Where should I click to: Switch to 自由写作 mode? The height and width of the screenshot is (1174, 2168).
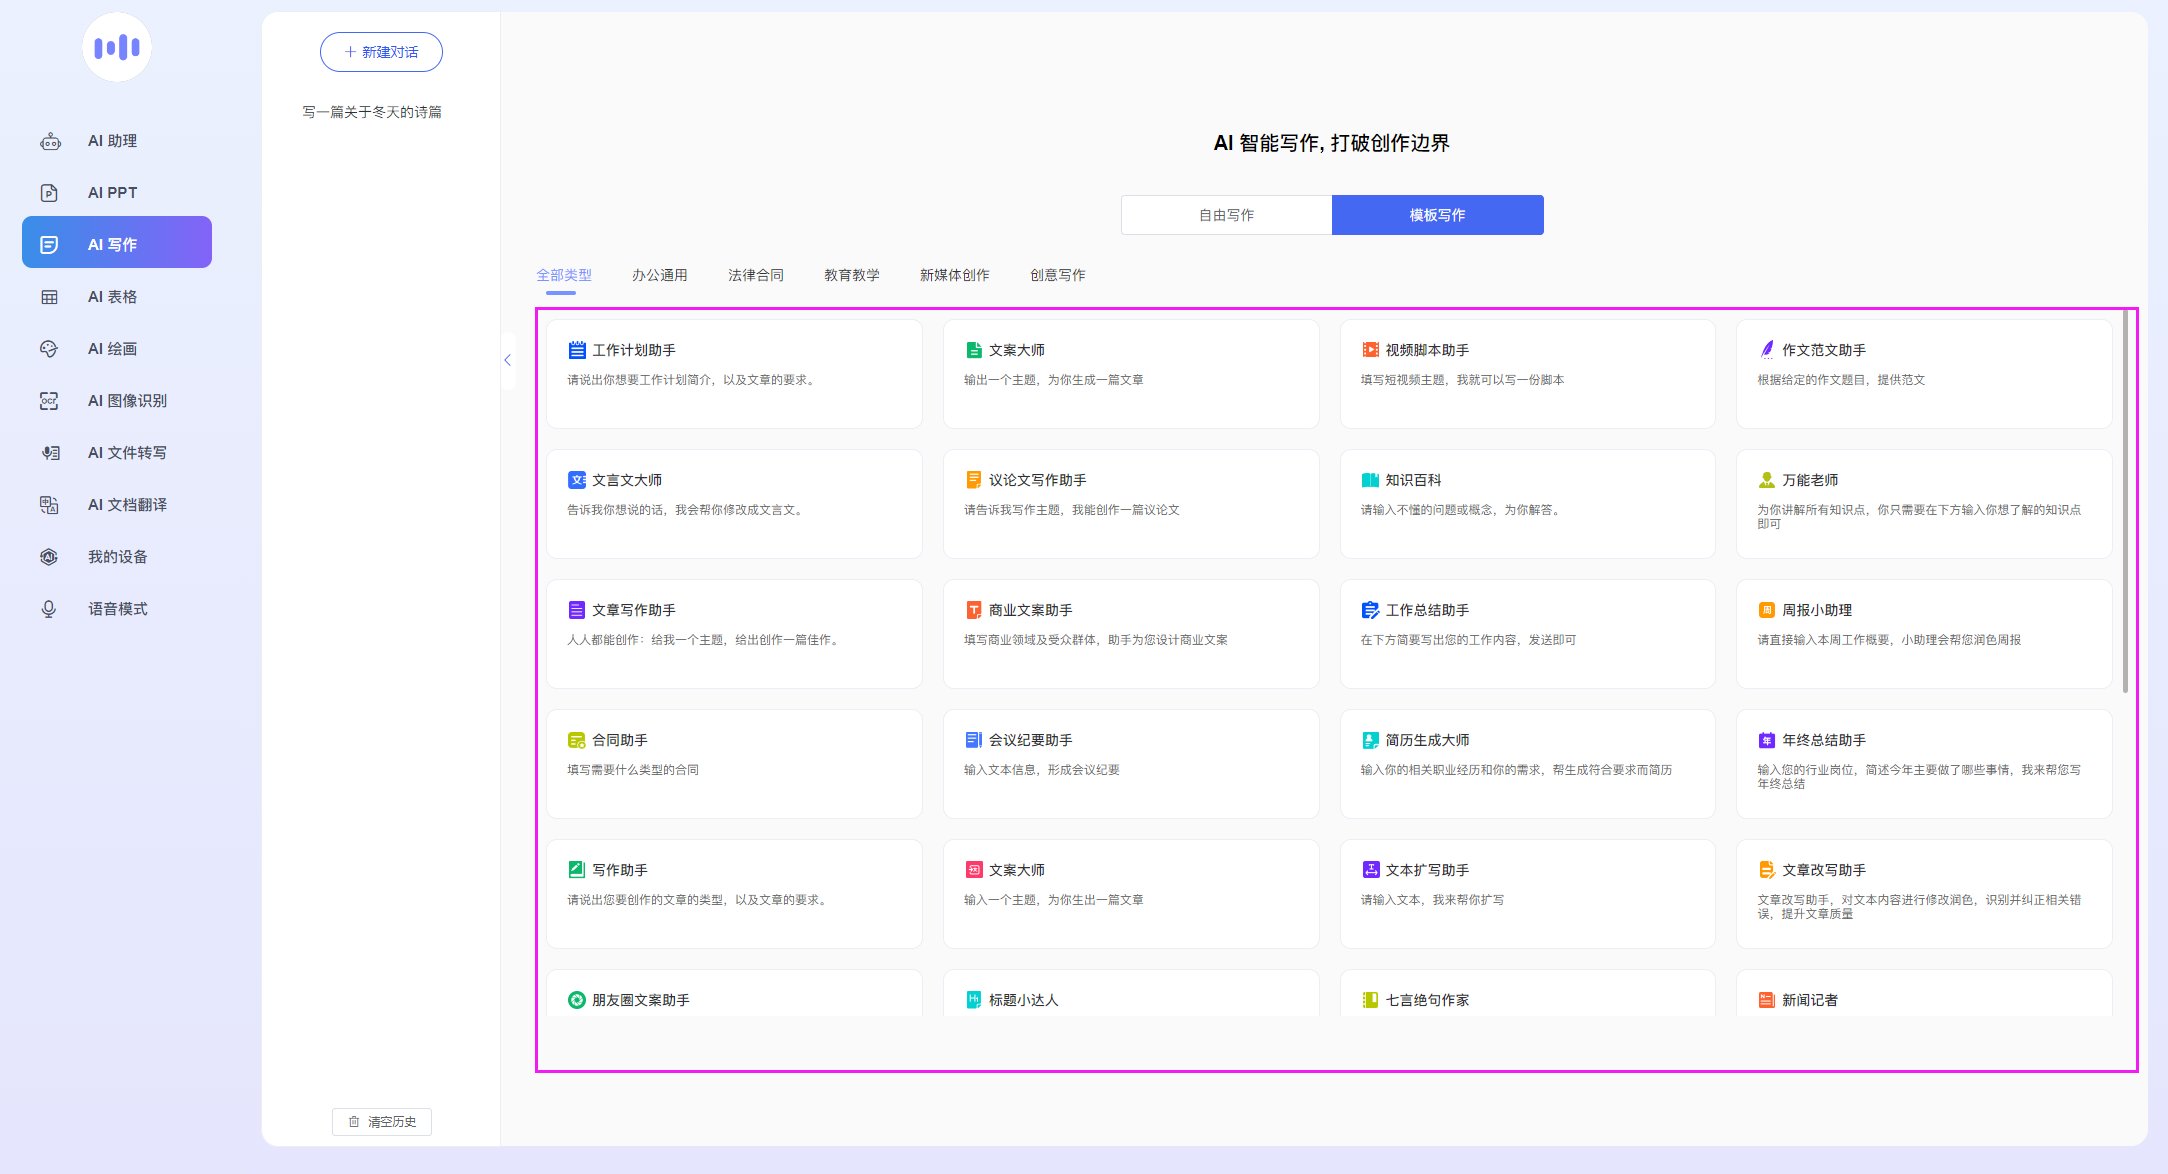coord(1226,215)
